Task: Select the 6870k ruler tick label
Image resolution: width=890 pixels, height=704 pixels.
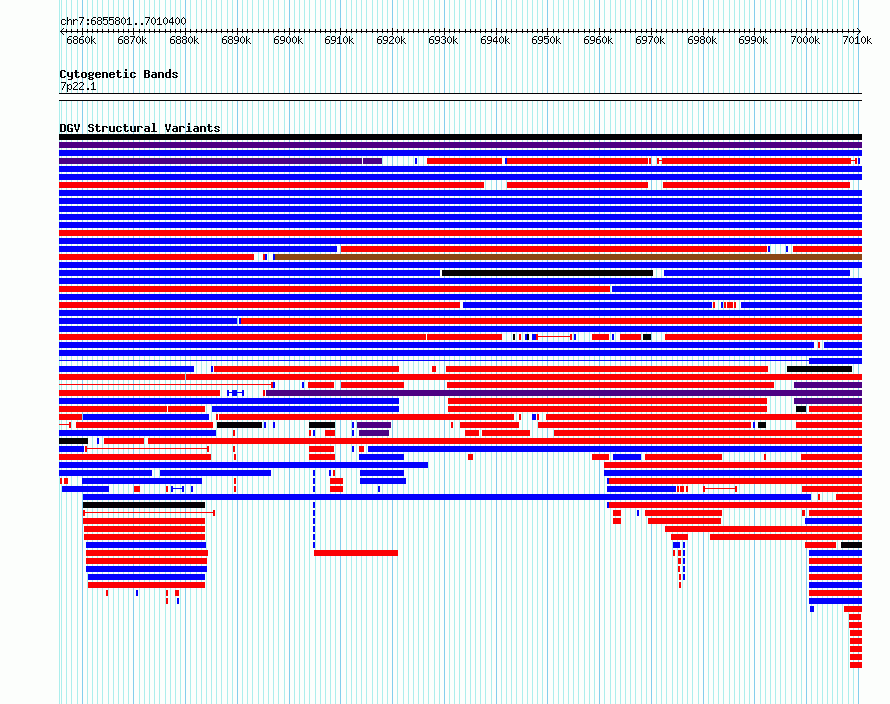Action: click(132, 40)
